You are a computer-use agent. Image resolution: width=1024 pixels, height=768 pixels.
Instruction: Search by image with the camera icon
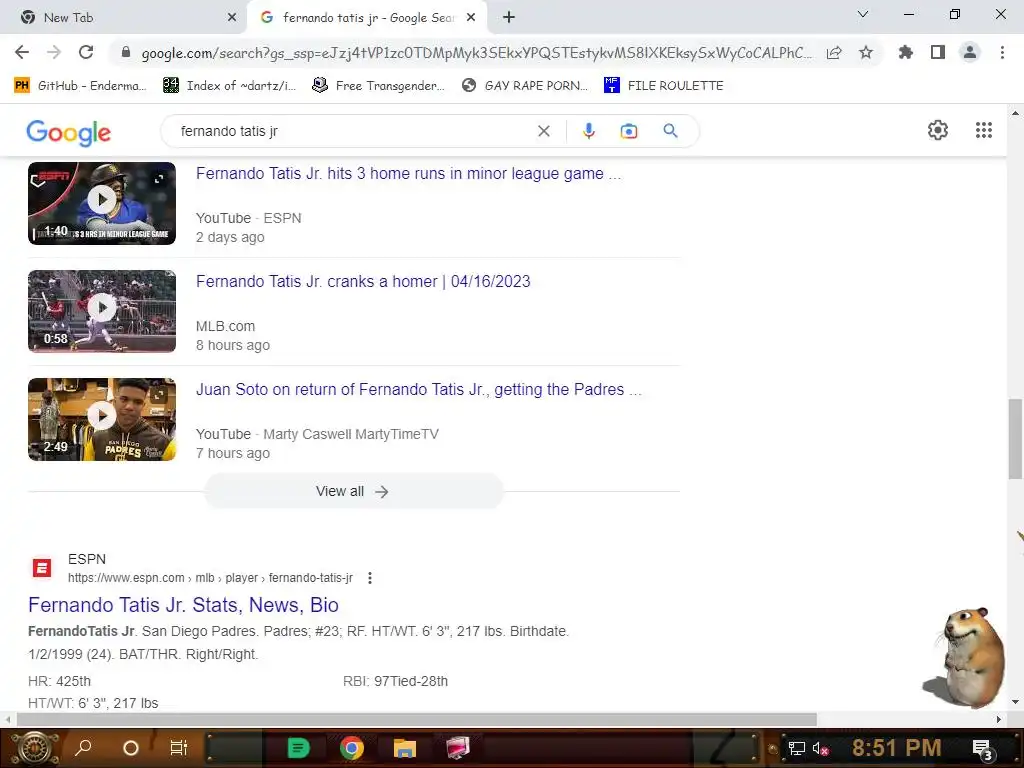[x=629, y=131]
